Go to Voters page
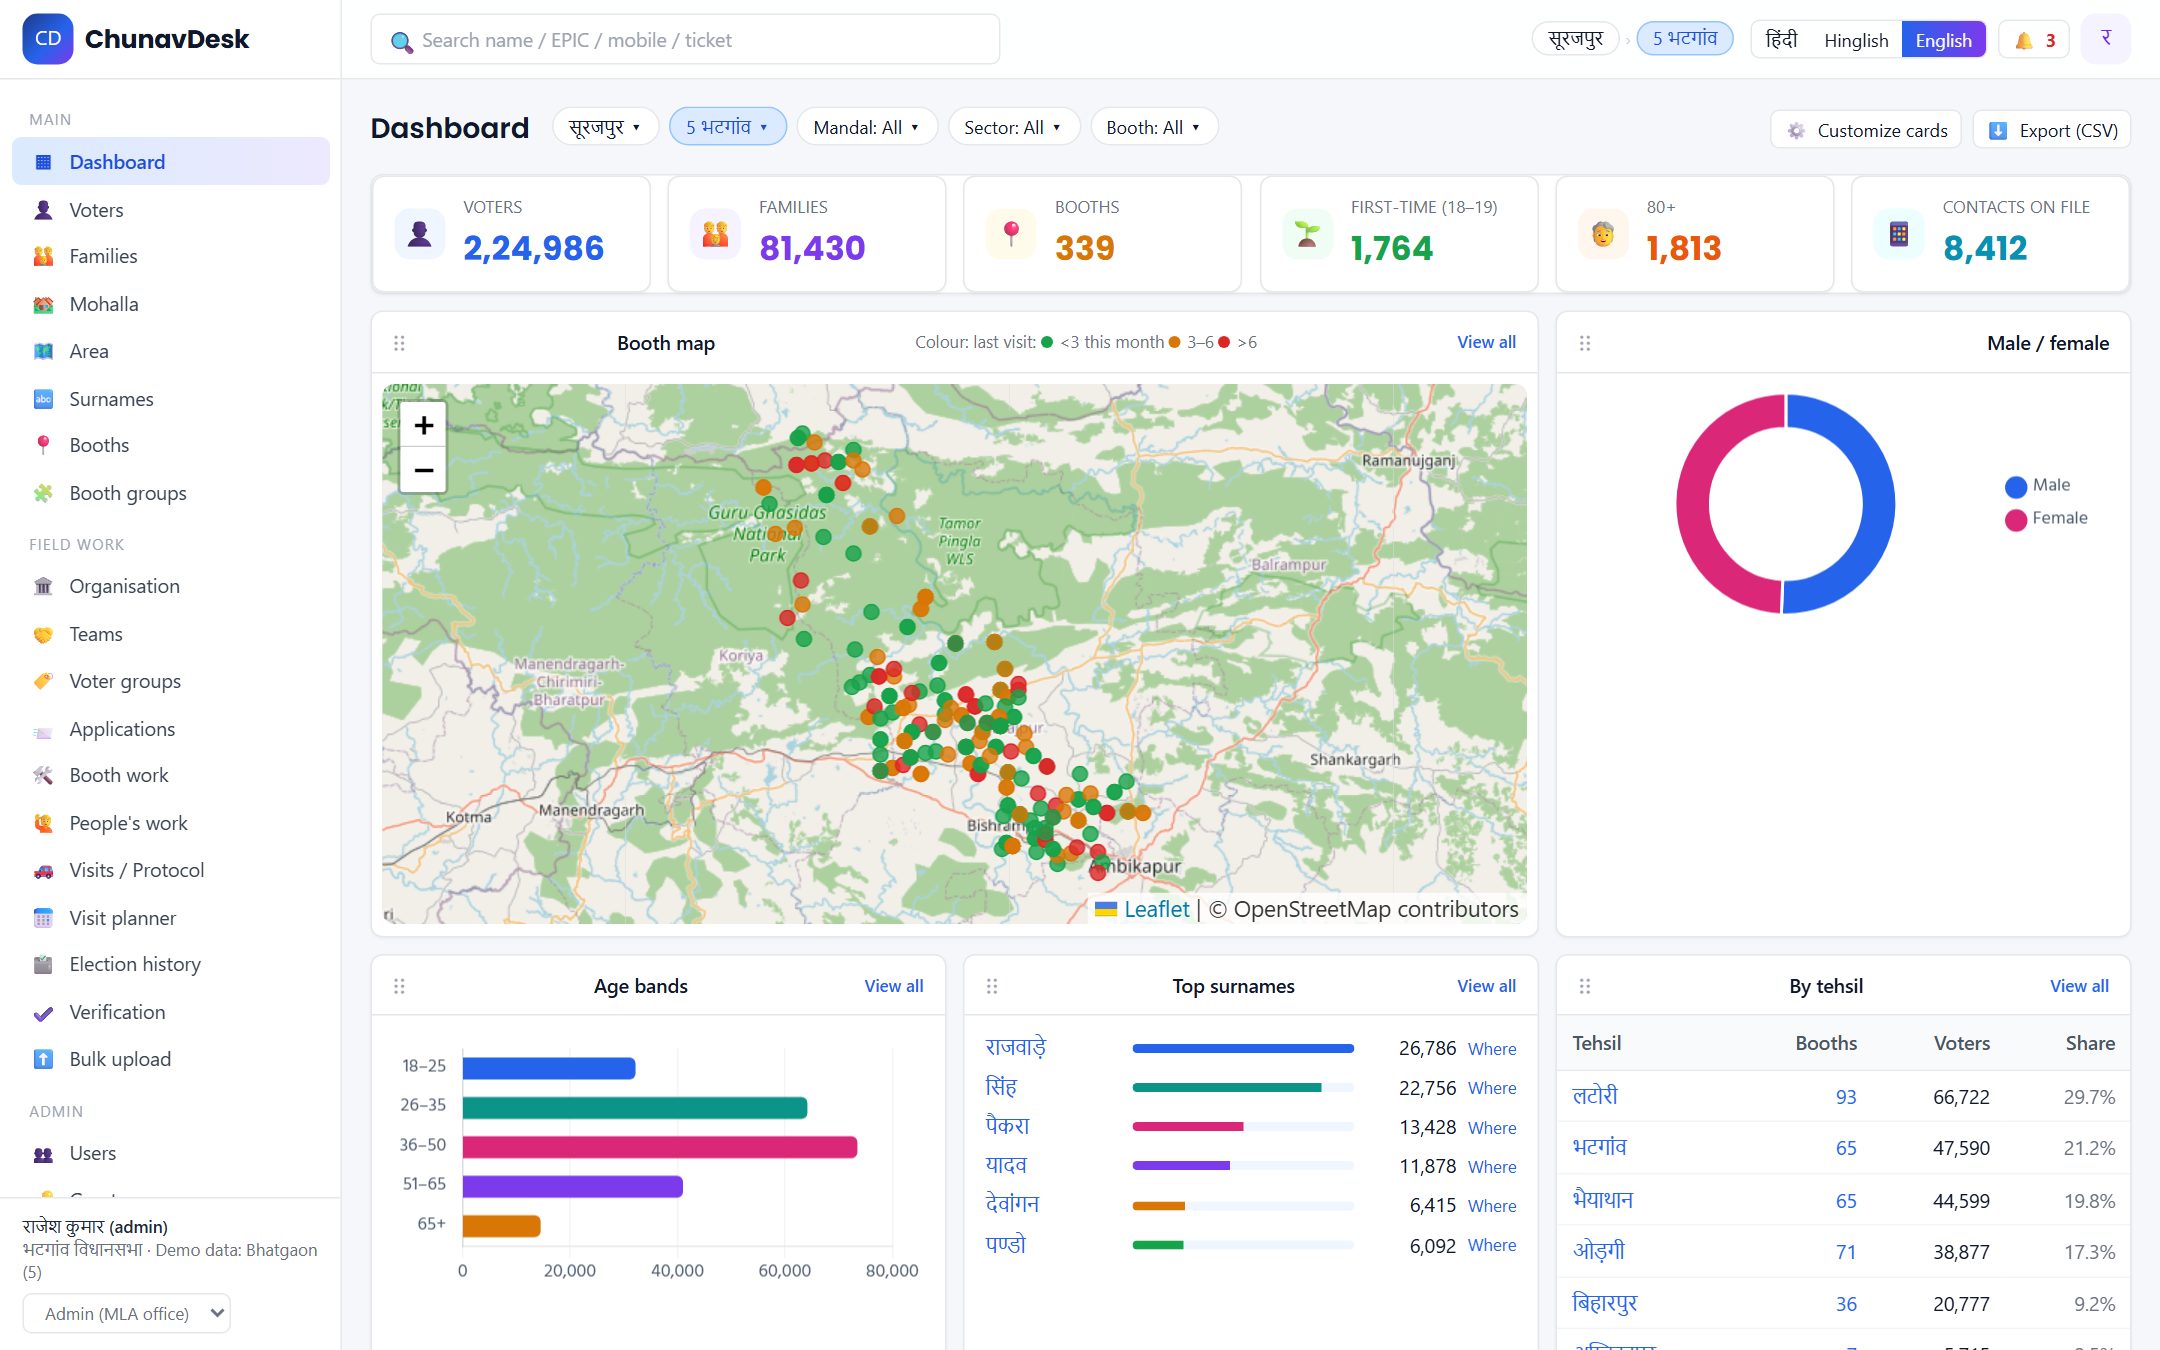This screenshot has width=2160, height=1350. pyautogui.click(x=170, y=210)
